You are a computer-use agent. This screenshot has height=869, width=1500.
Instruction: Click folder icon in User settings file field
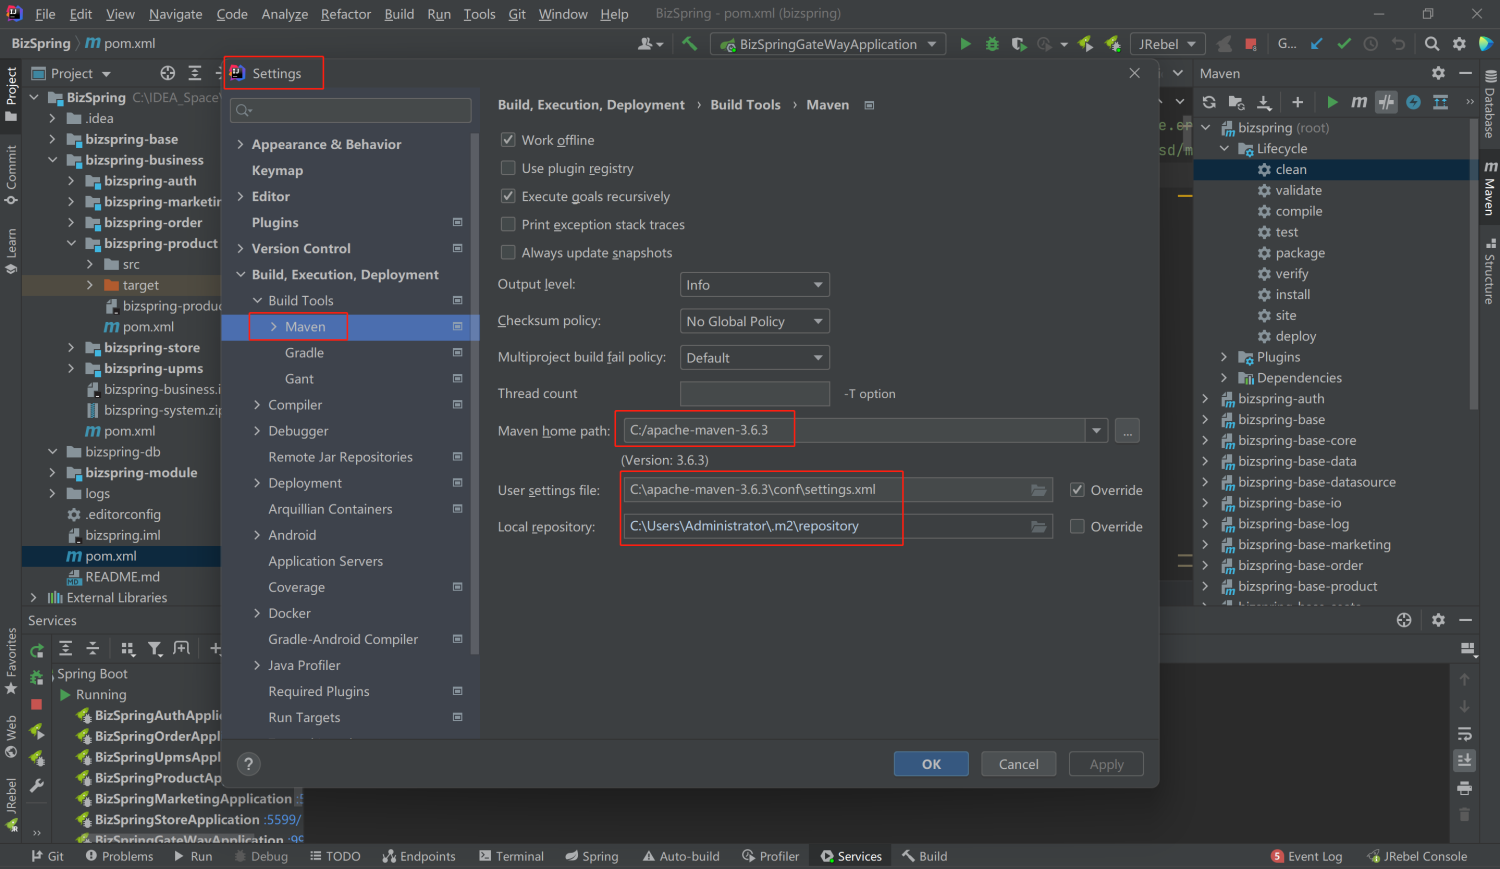1039,490
